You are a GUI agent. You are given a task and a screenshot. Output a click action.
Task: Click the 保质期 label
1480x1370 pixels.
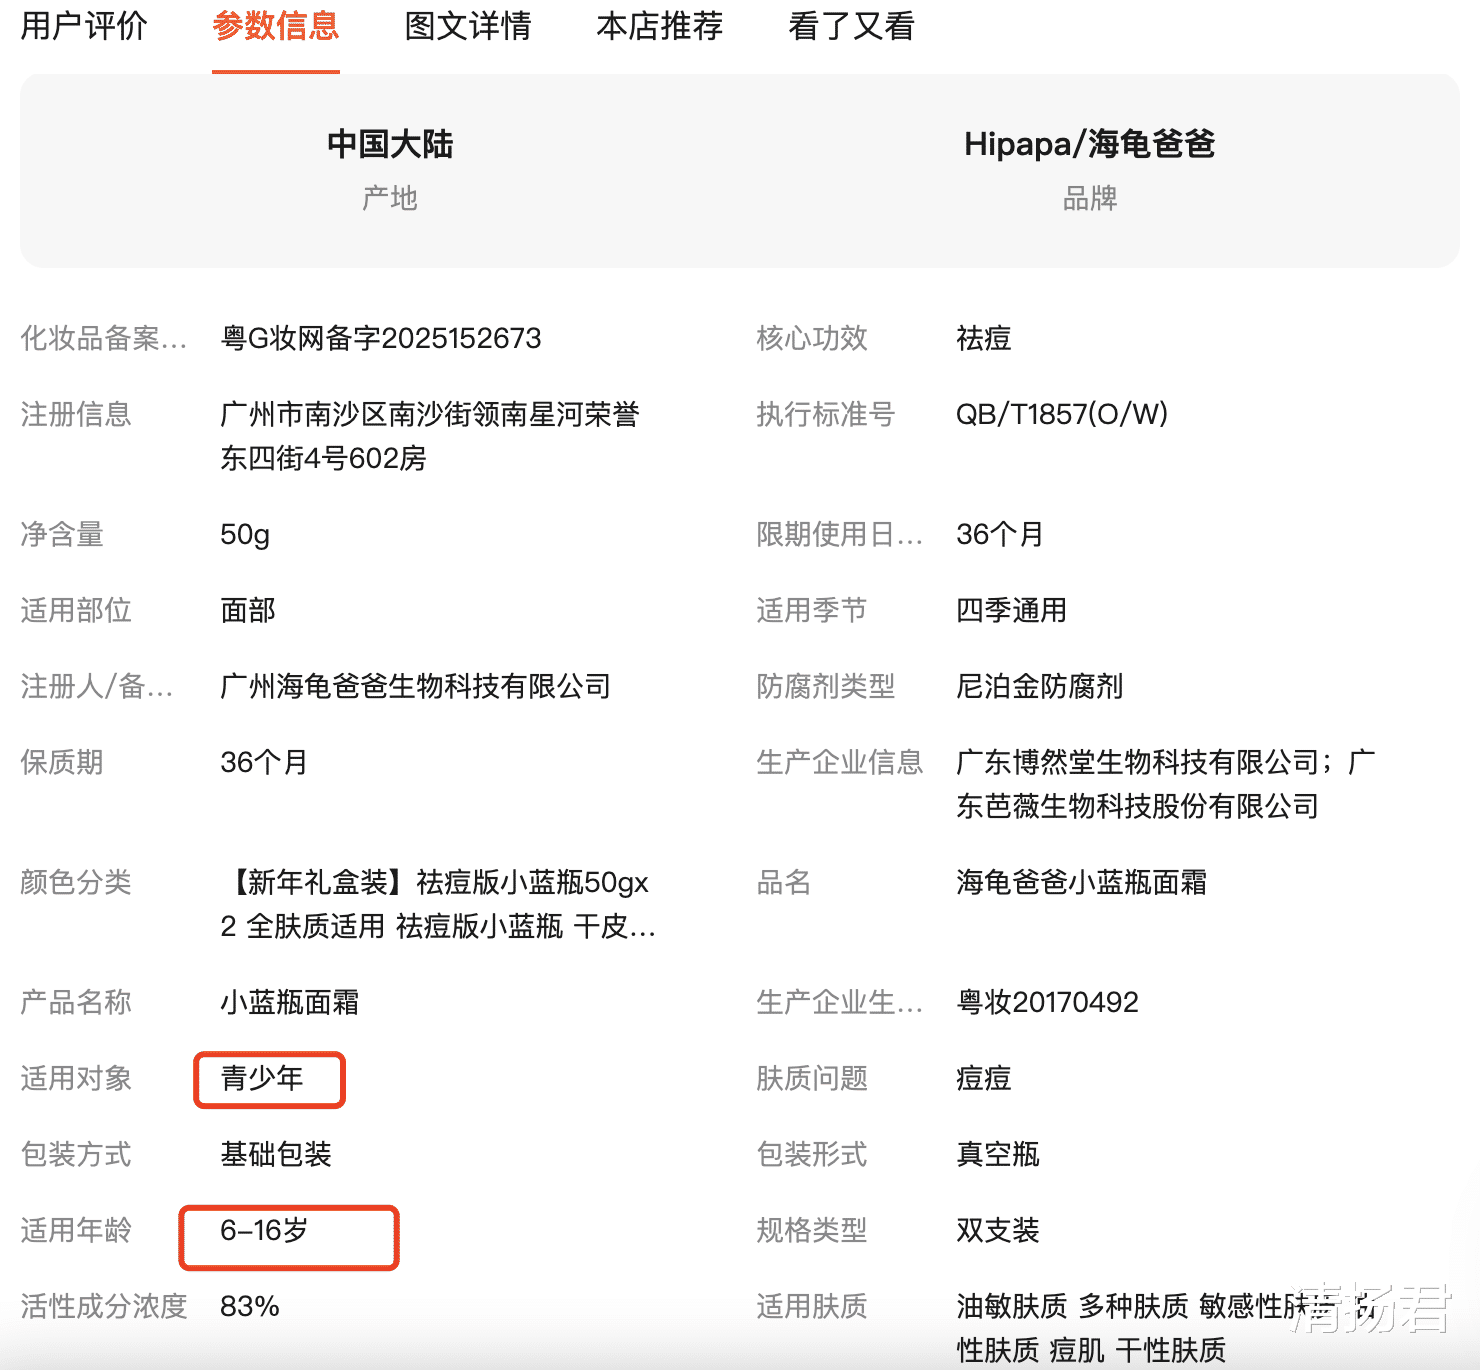[62, 762]
